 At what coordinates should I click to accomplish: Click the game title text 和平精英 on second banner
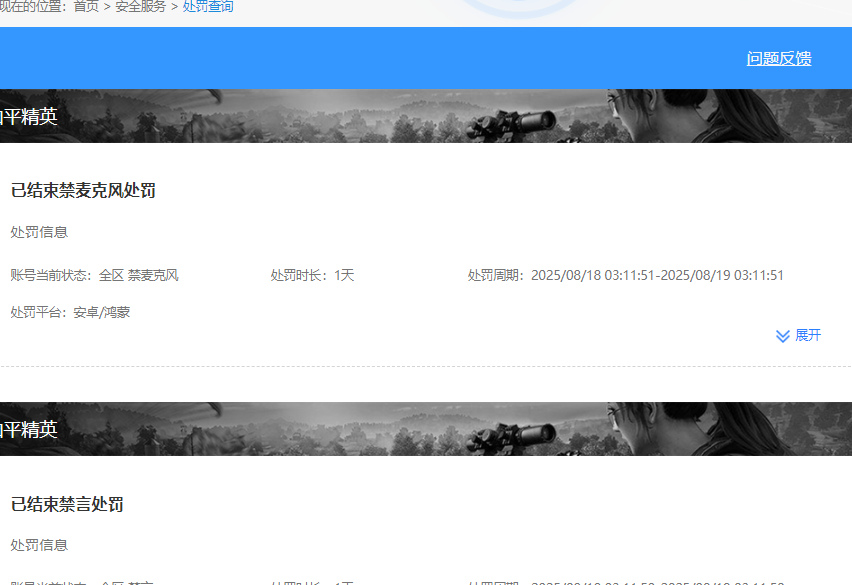point(30,429)
